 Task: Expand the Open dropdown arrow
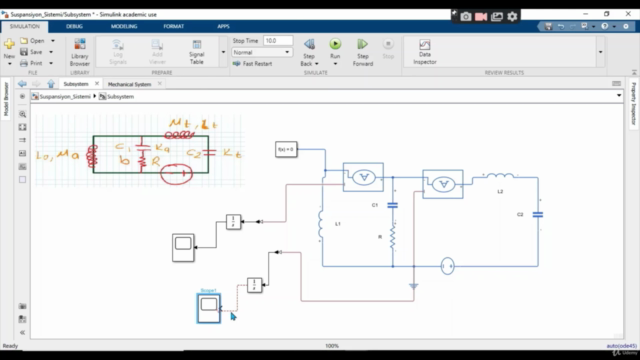pyautogui.click(x=53, y=41)
